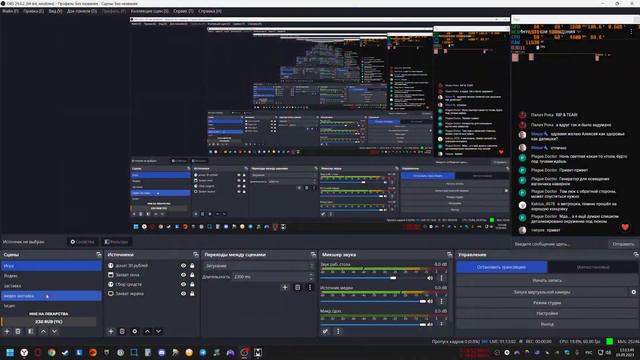This screenshot has width=640, height=360.
Task: Mute the Источник медиа channel speaker
Action: click(430, 301)
